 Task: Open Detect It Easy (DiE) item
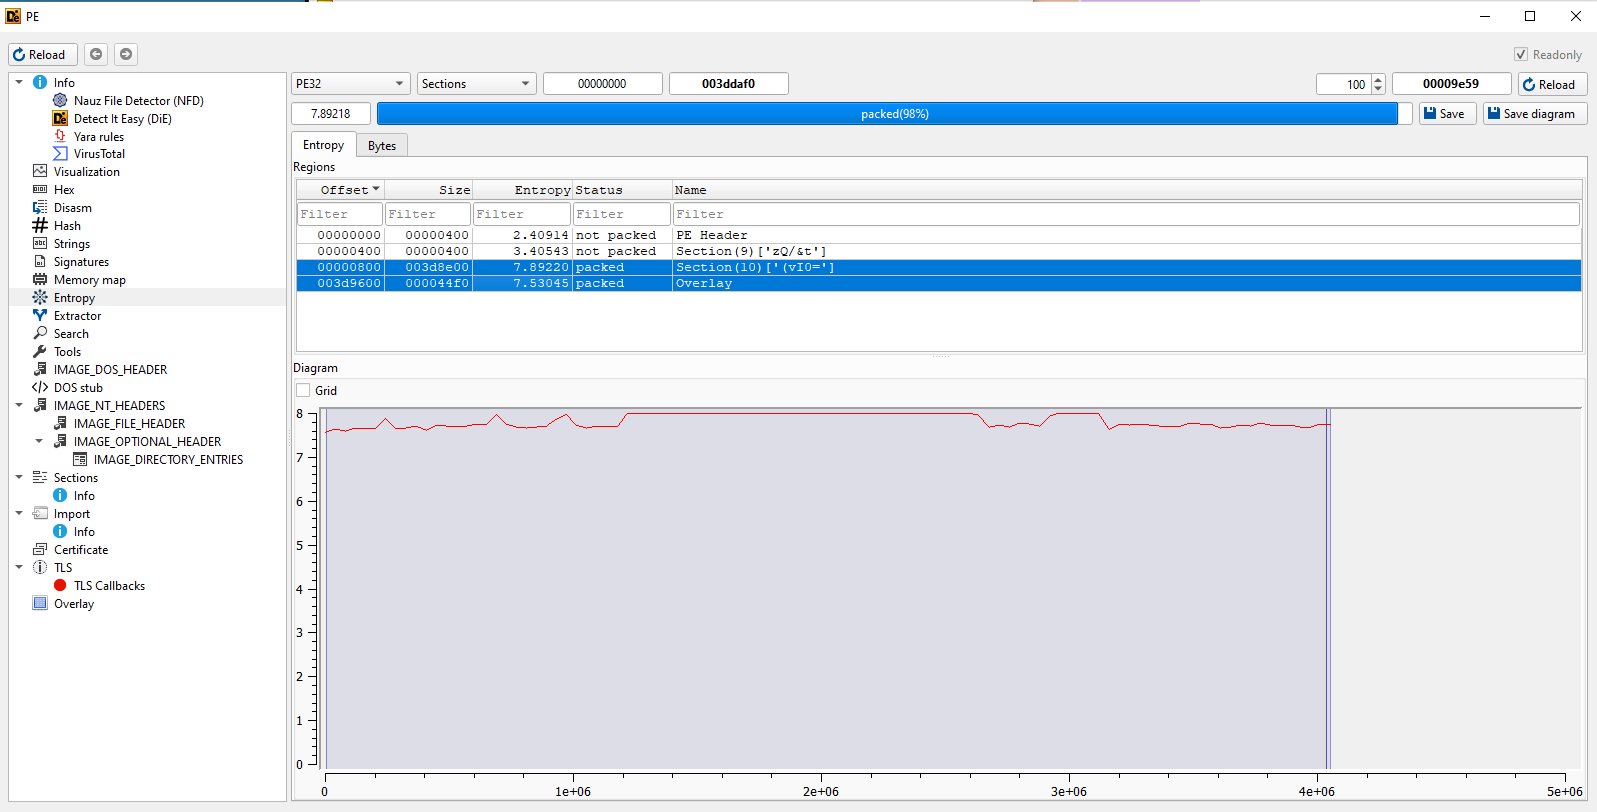(x=122, y=119)
